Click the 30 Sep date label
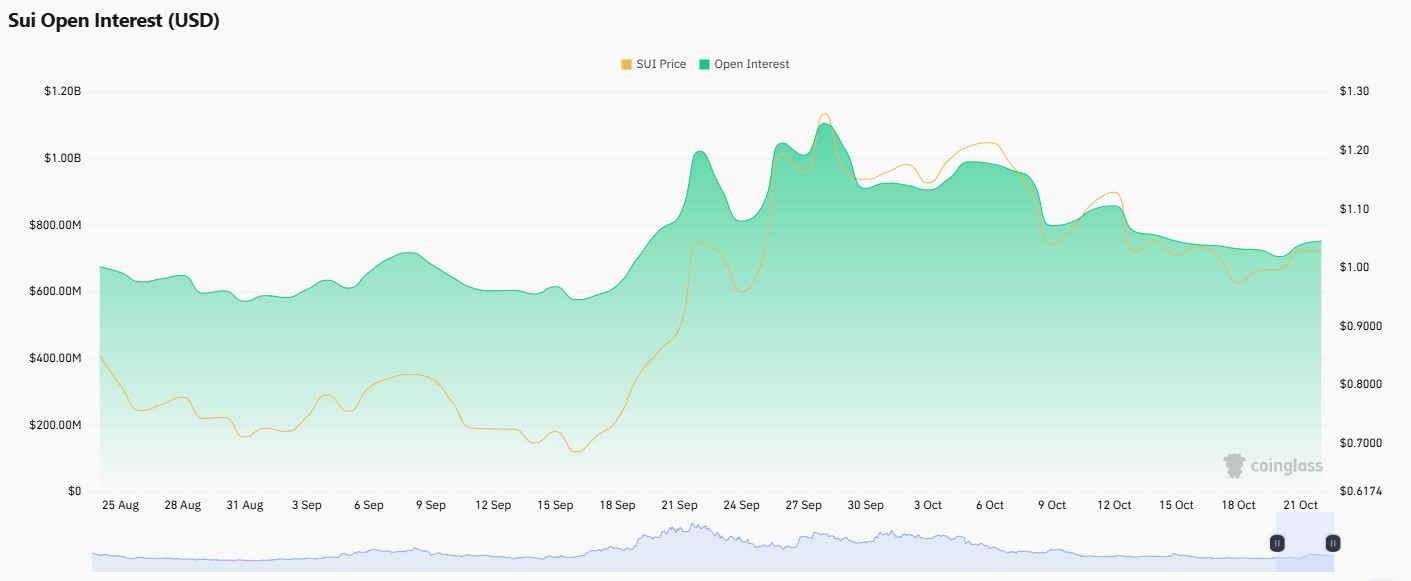 click(x=865, y=505)
